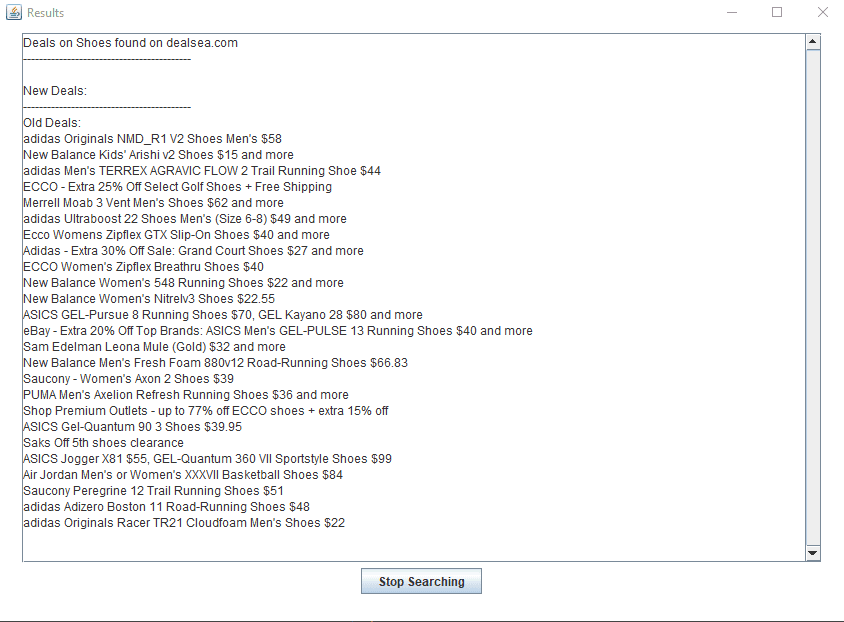
Task: Select Saucony Women's Axon 2 Shoes $39
Action: (x=128, y=379)
